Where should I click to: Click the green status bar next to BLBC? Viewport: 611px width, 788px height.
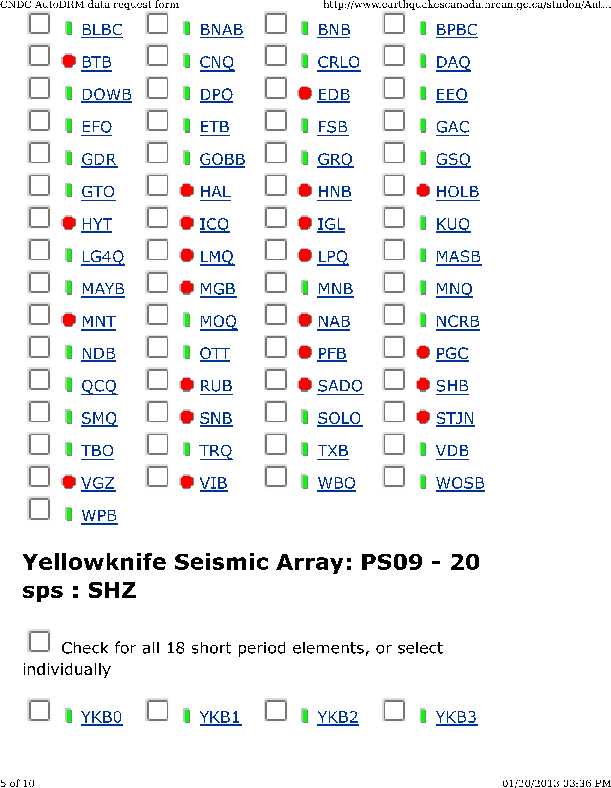69,29
